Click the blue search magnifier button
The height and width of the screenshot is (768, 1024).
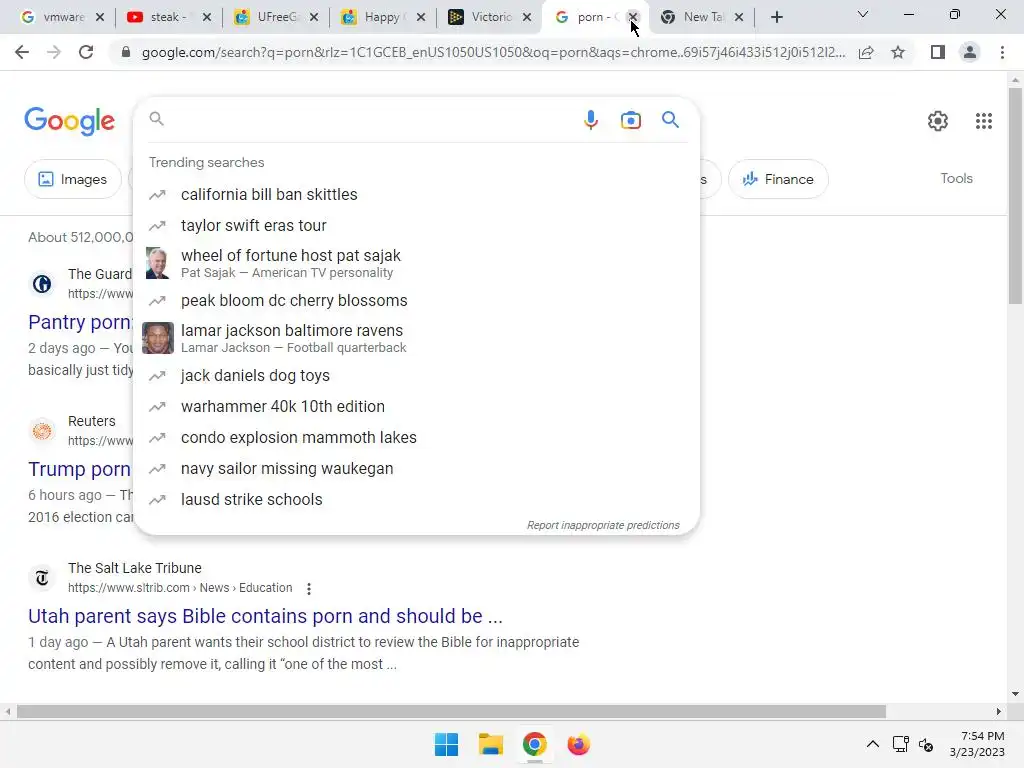point(670,120)
